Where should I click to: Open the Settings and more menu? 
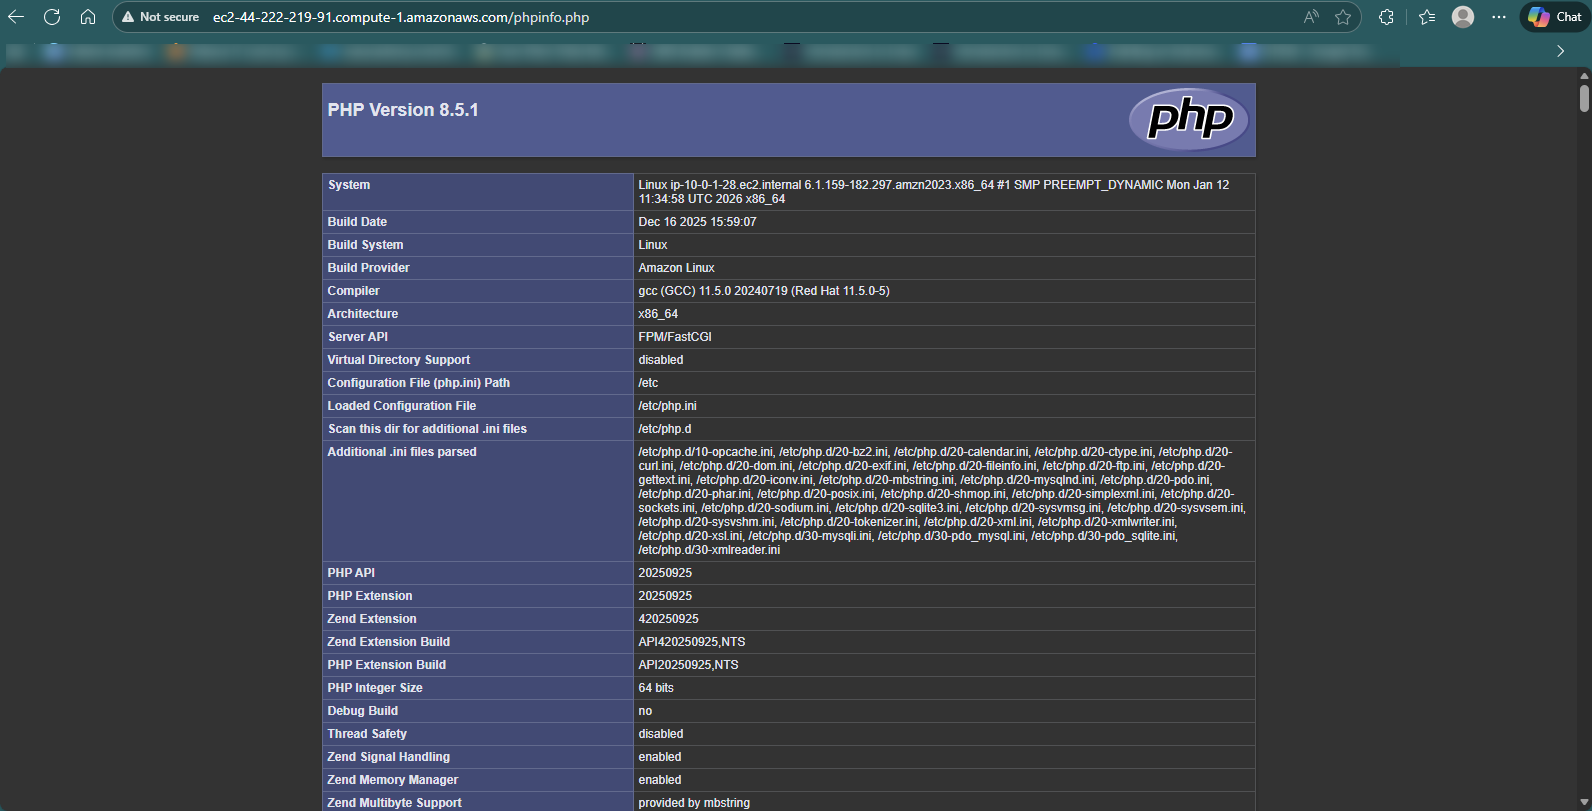pos(1499,17)
